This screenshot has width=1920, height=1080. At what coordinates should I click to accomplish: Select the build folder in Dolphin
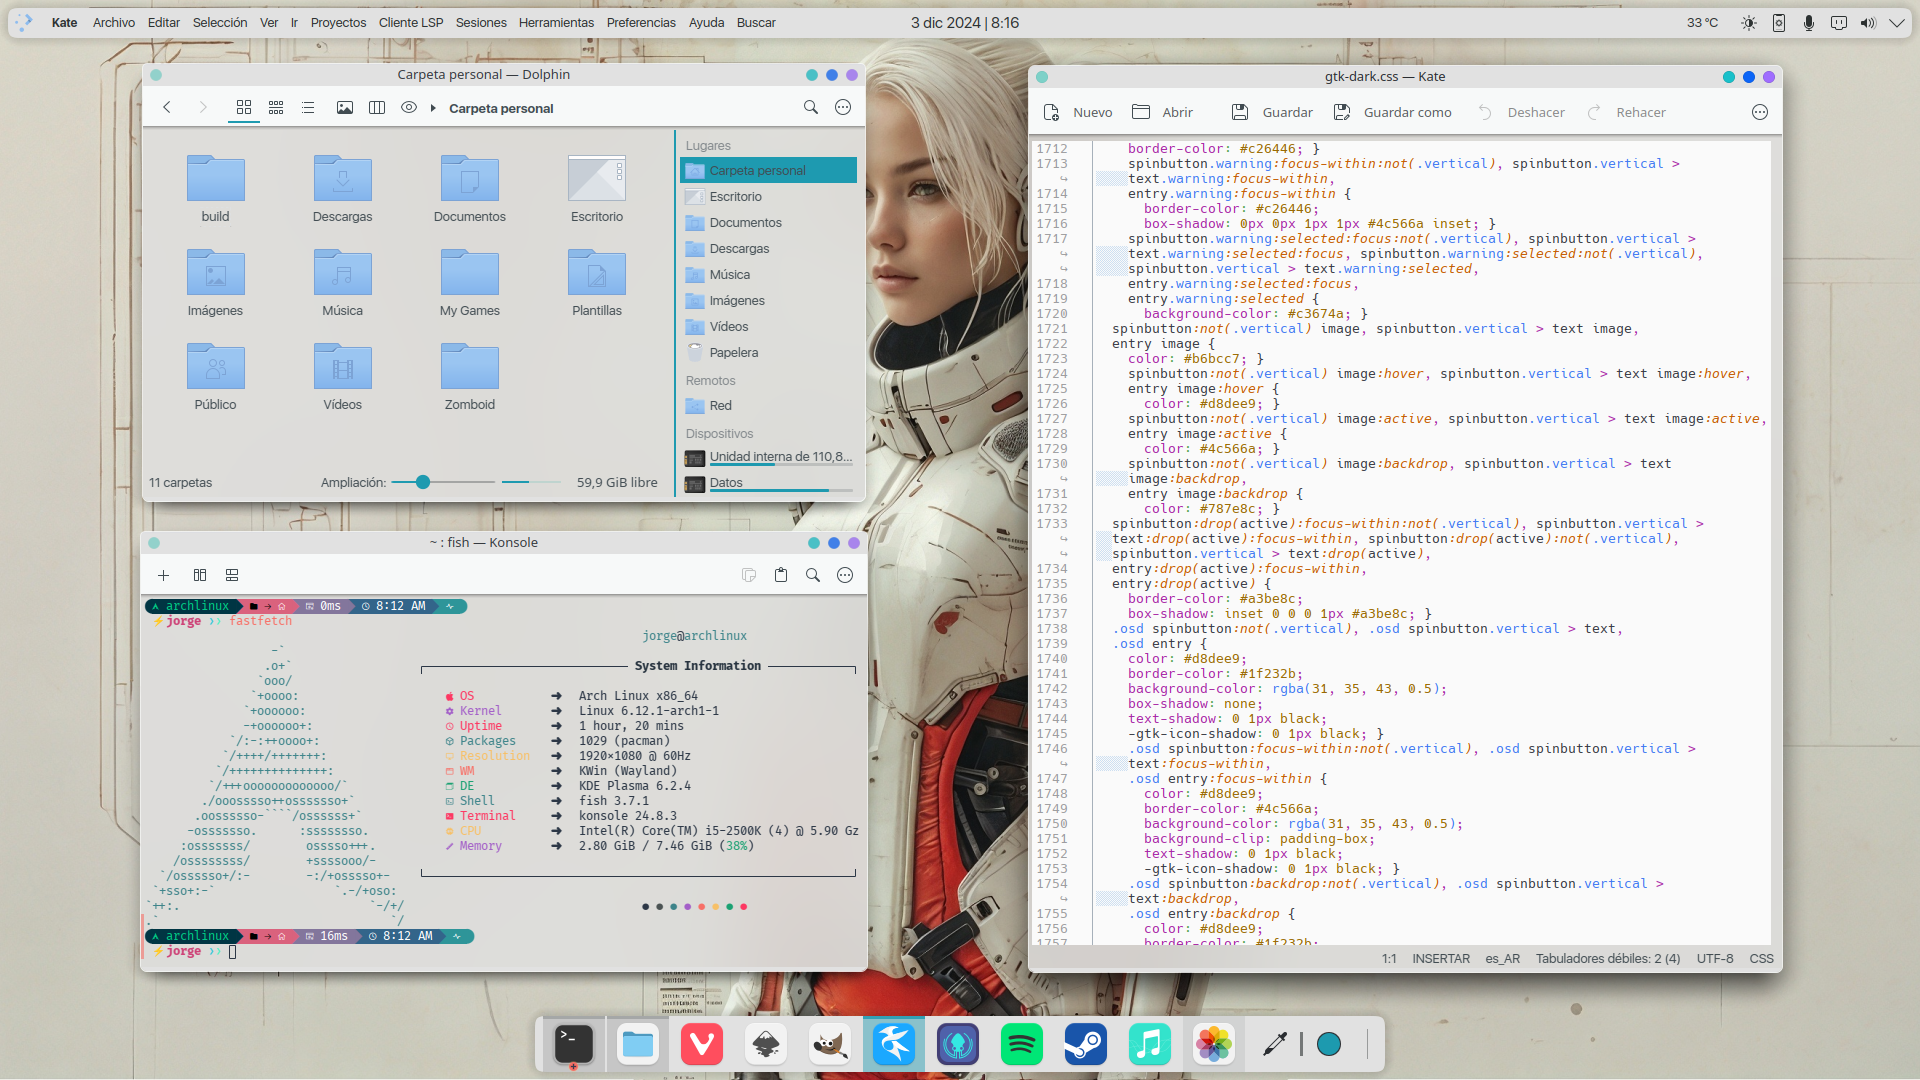click(215, 188)
